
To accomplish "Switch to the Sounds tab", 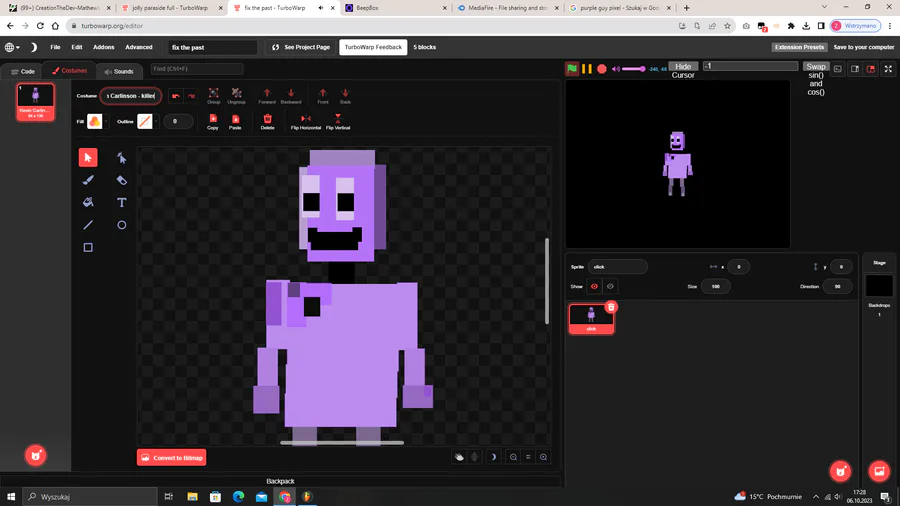I will 119,72.
